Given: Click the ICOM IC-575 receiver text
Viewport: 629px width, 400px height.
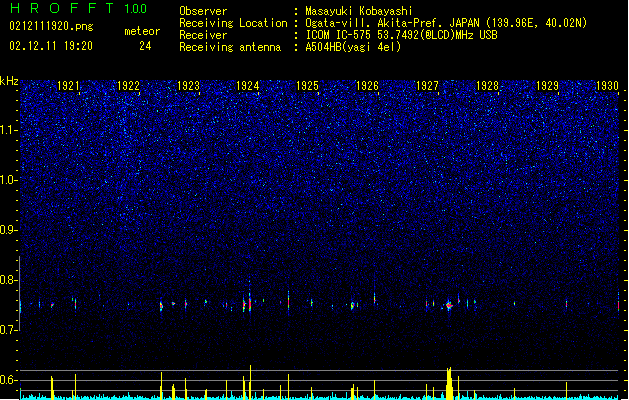Looking at the screenshot, I should point(401,35).
